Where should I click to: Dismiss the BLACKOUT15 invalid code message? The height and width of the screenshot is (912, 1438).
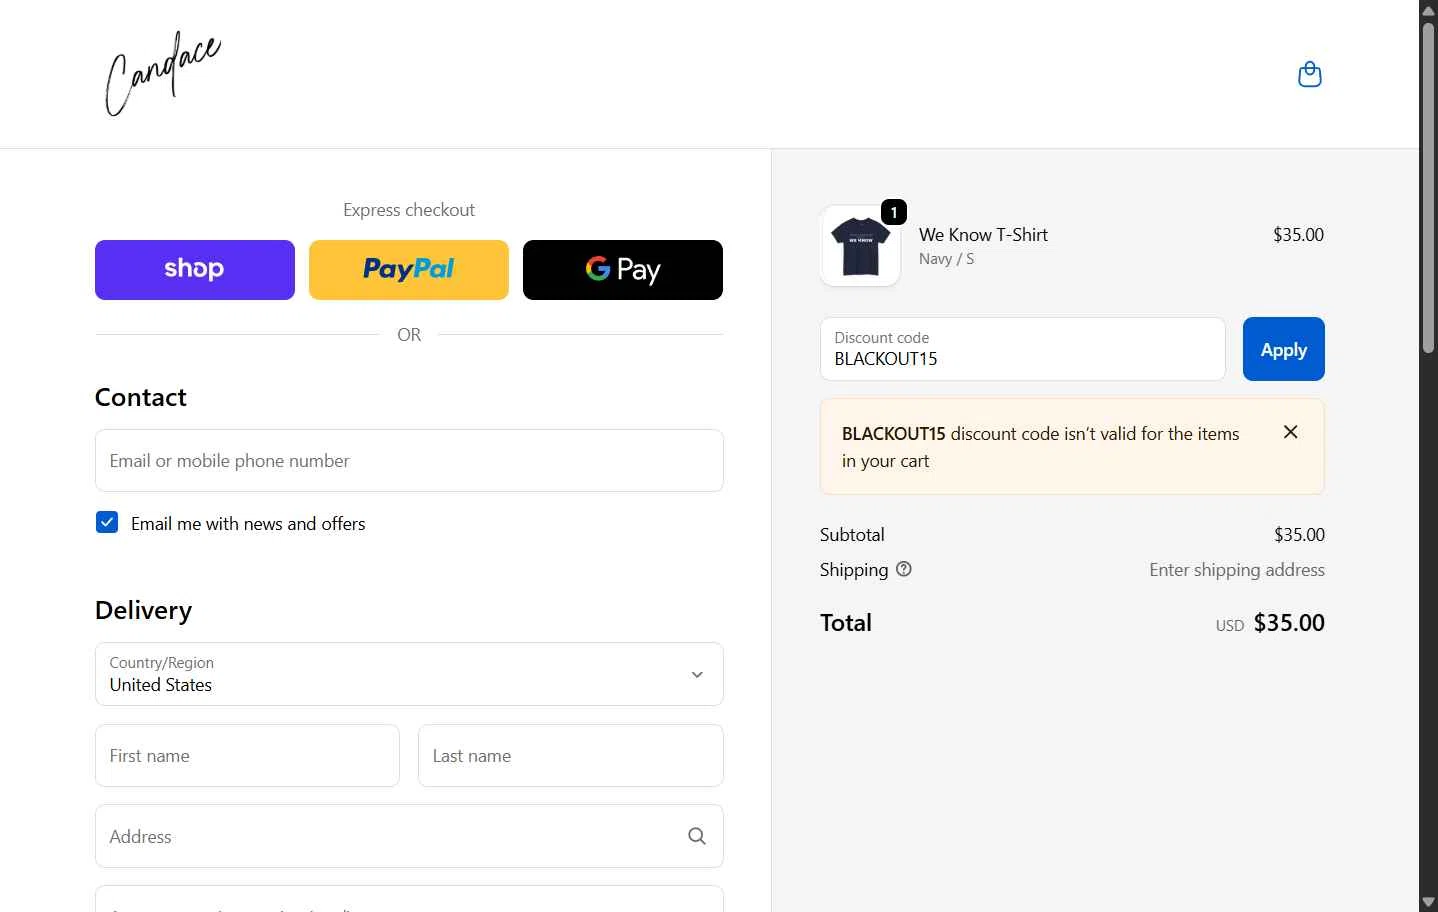pyautogui.click(x=1290, y=432)
